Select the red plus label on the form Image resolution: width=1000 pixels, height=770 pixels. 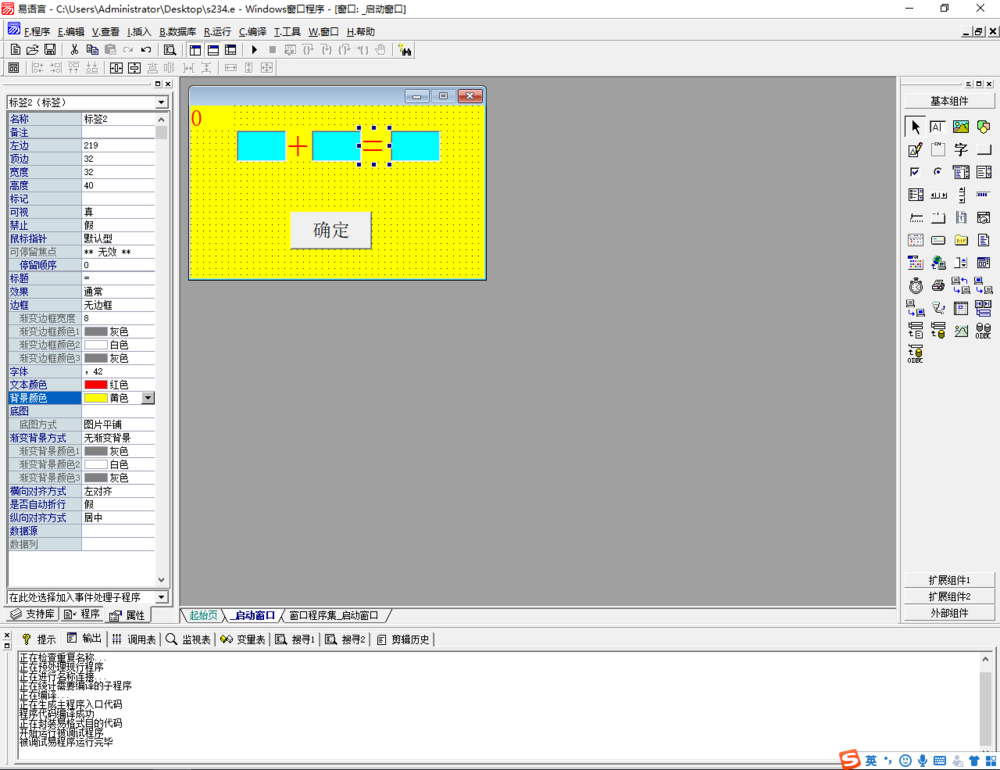click(x=298, y=147)
